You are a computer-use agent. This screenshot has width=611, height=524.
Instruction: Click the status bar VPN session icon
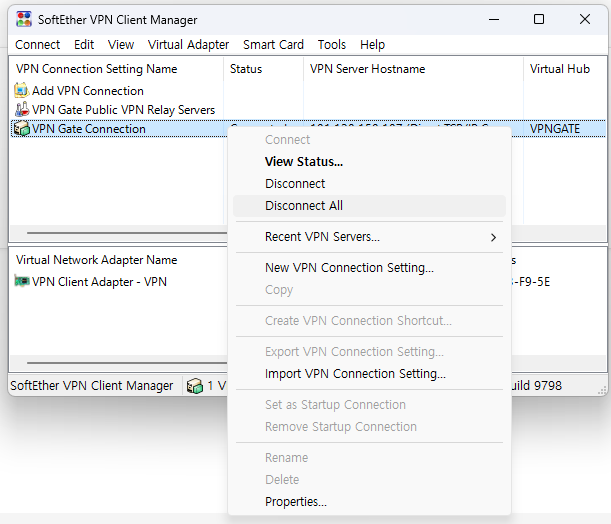[x=195, y=386]
